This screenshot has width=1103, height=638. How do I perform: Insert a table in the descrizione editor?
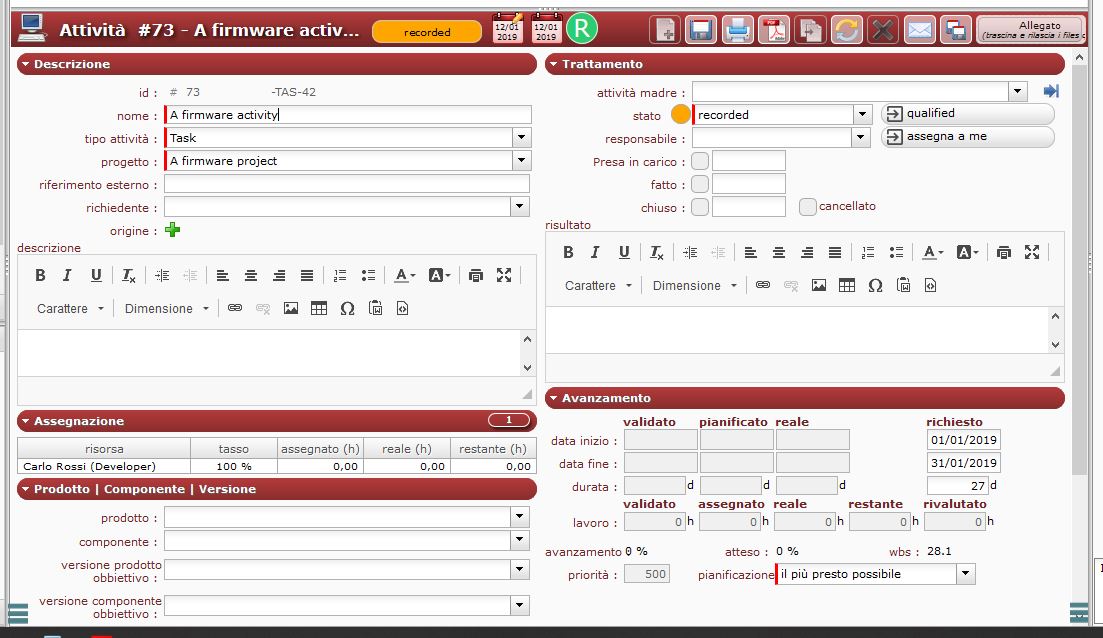(319, 309)
